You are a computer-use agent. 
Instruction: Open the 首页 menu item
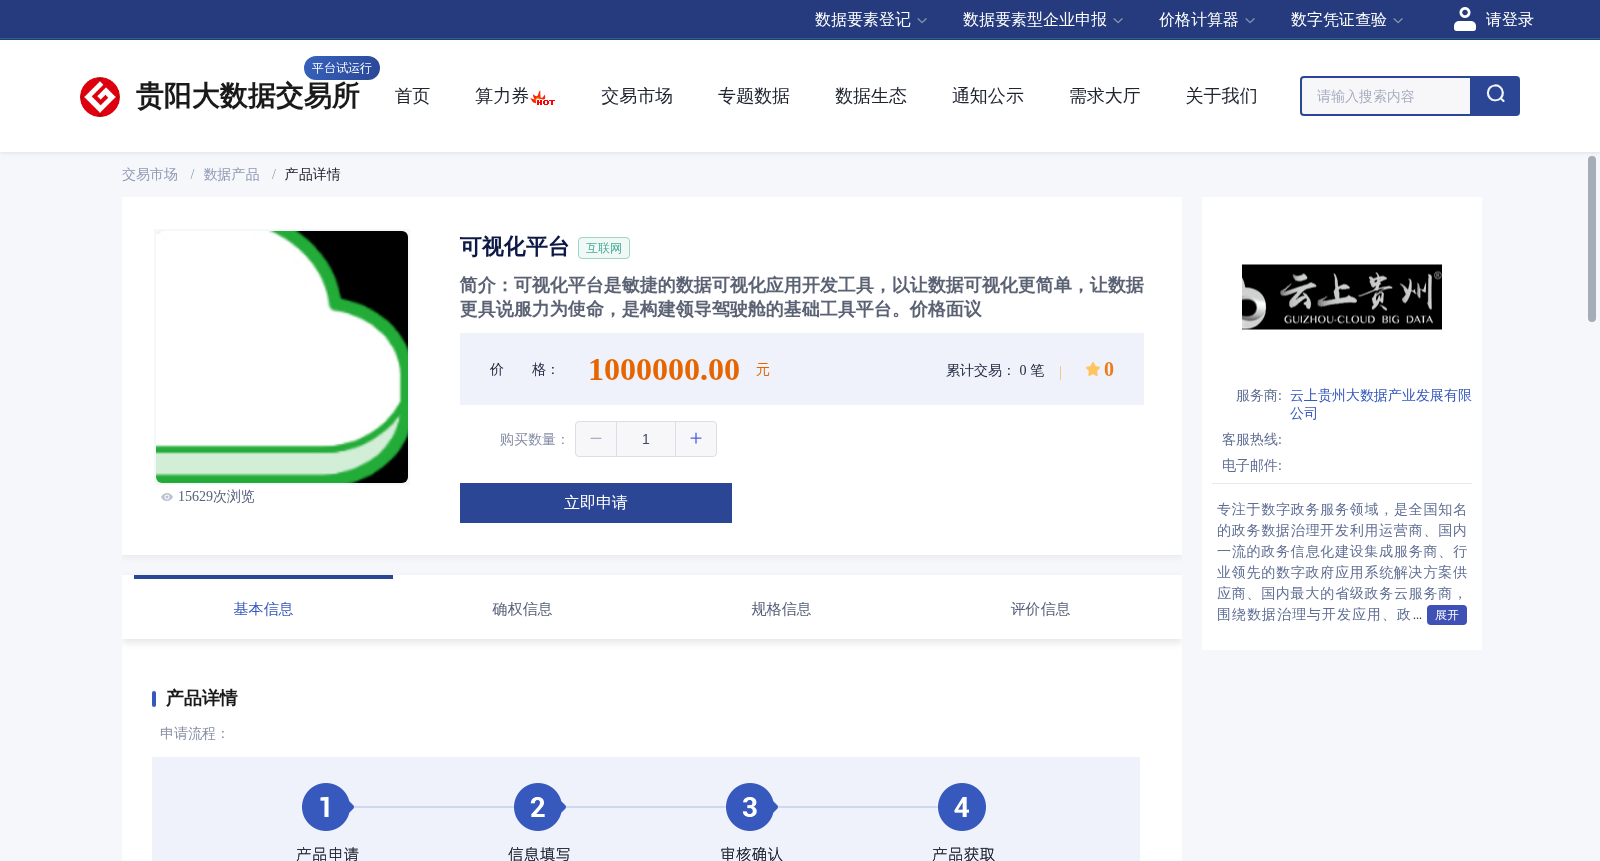[412, 96]
